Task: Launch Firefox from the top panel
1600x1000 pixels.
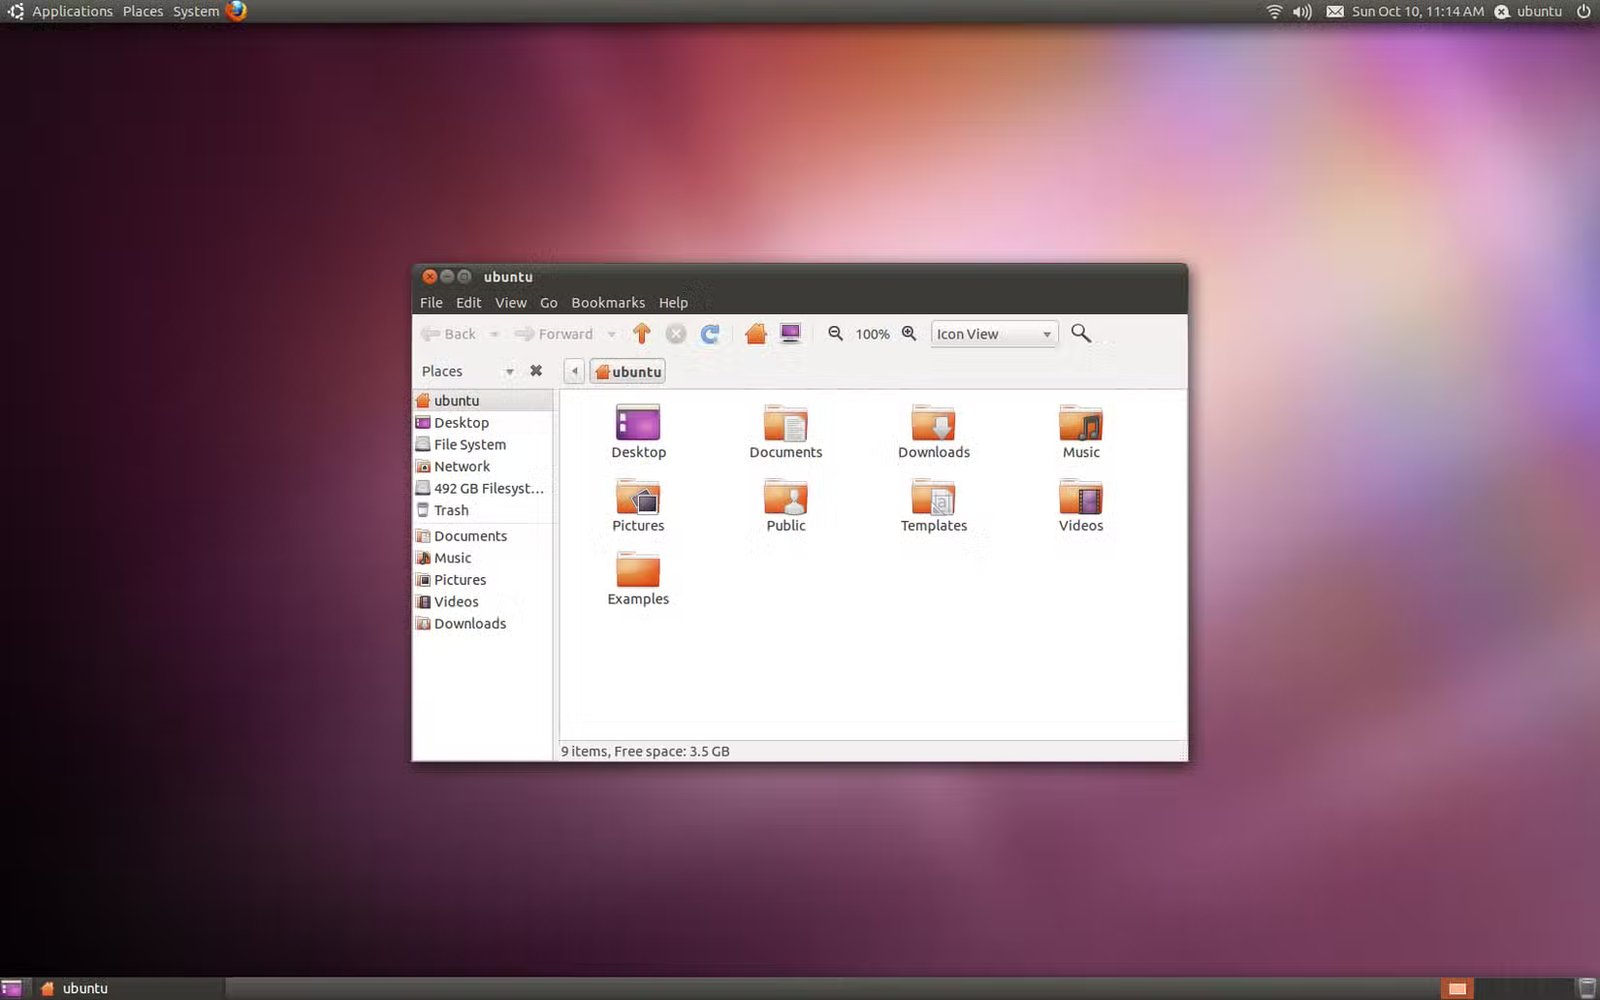Action: 236,11
